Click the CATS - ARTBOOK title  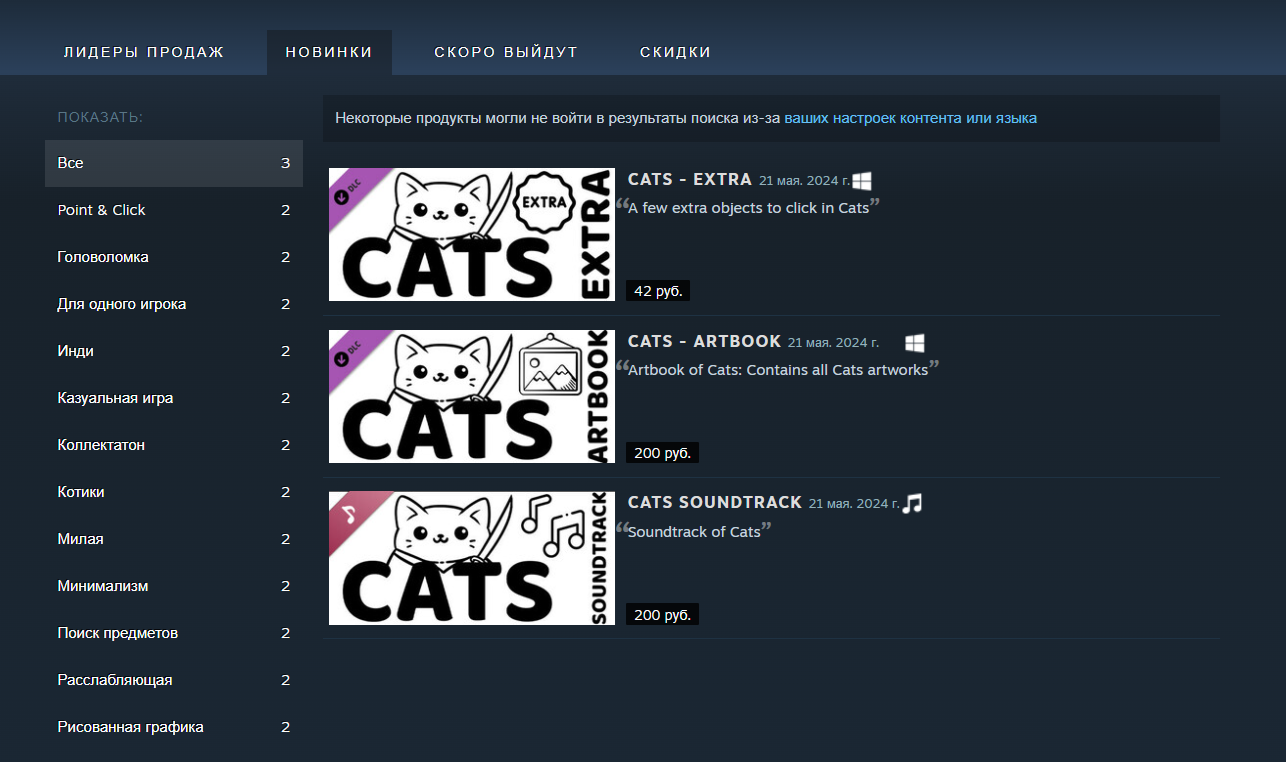tap(704, 342)
